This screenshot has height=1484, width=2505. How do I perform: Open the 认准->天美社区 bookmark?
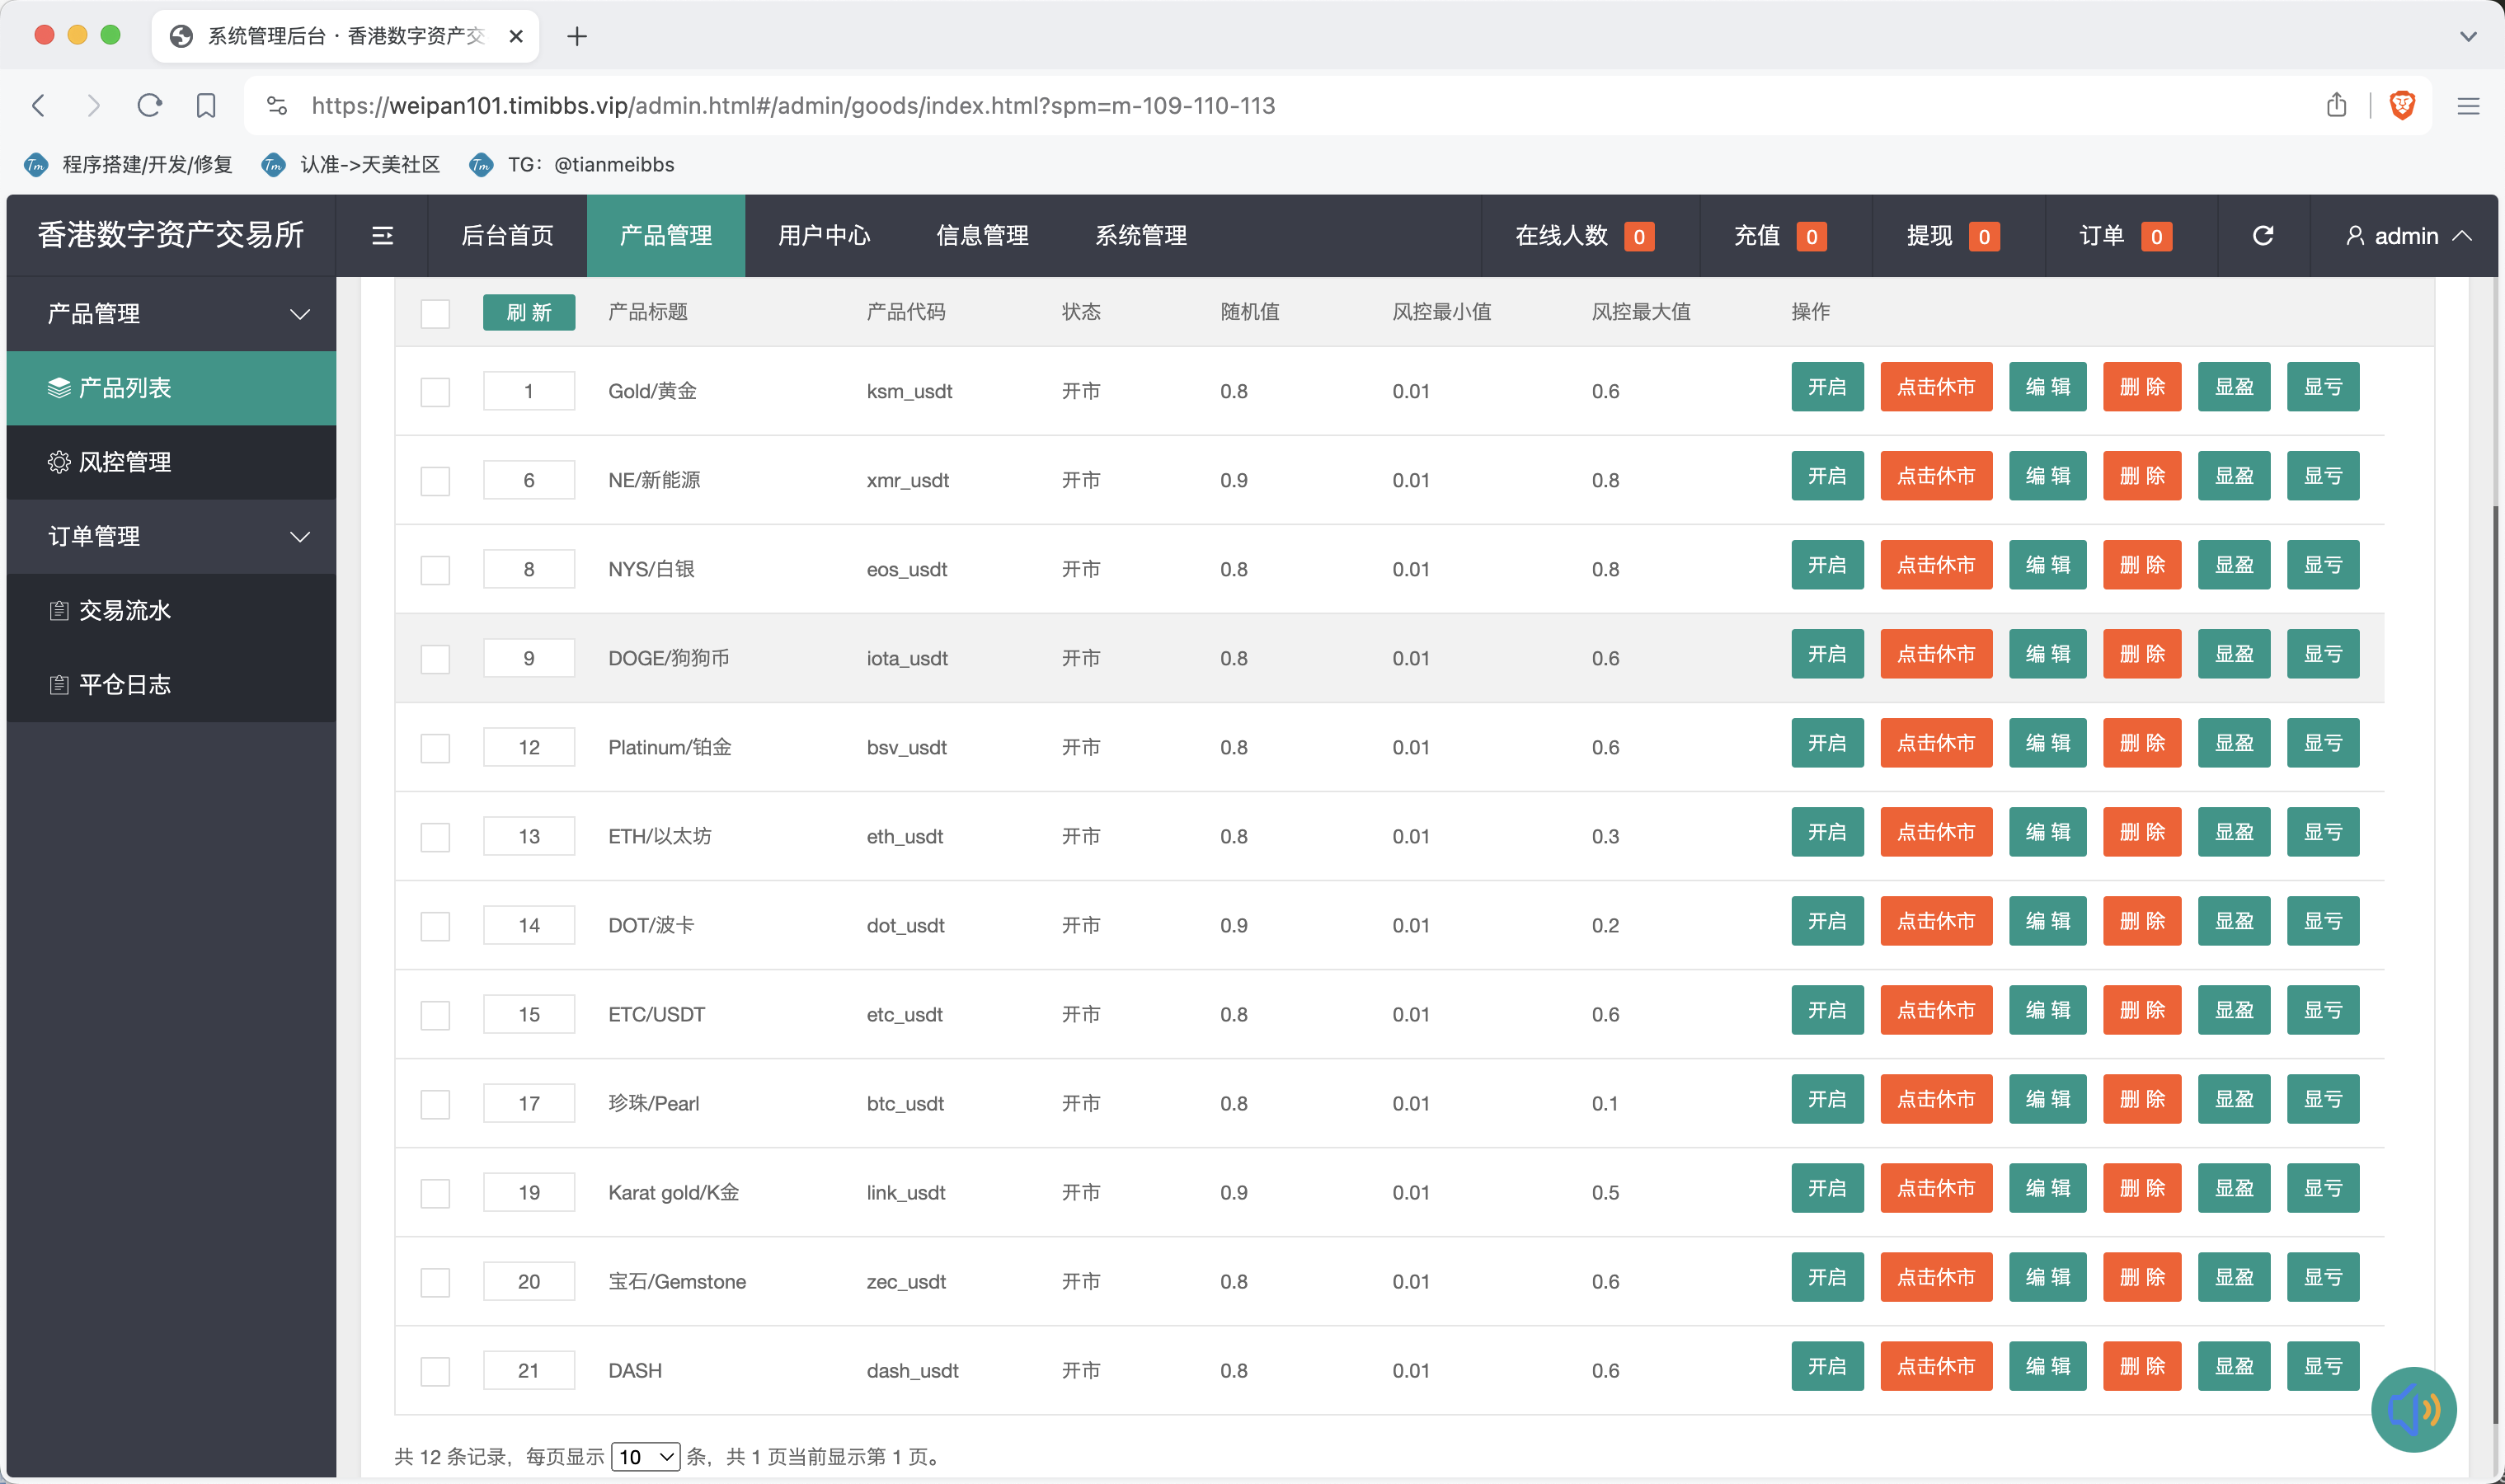[351, 164]
